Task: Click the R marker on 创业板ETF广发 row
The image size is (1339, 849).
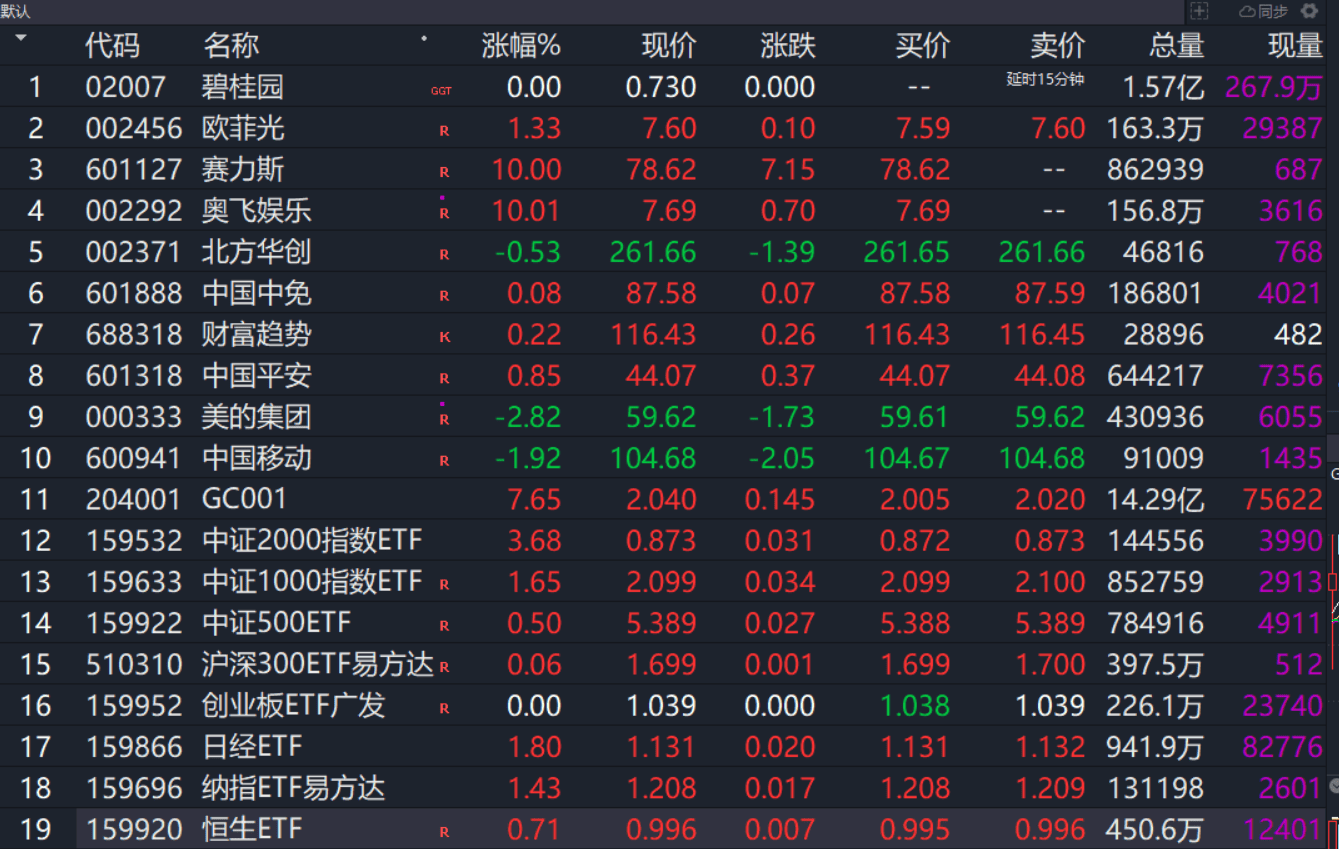Action: click(444, 708)
